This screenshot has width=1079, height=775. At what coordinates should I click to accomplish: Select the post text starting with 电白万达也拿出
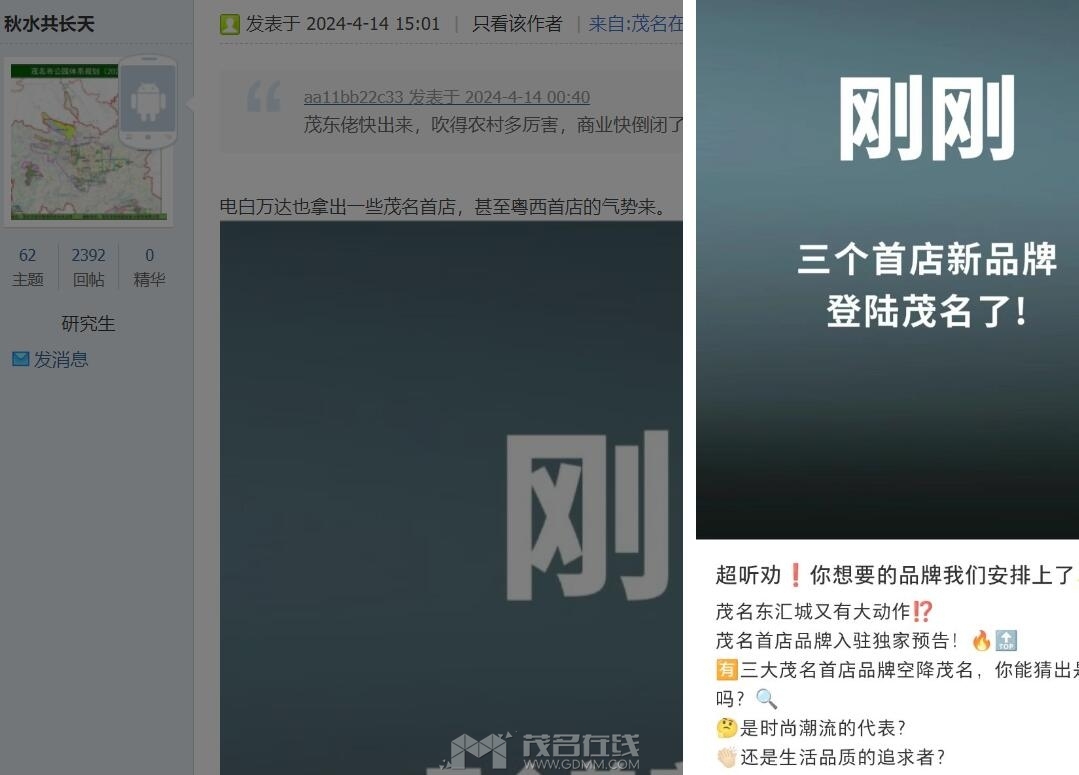[x=442, y=206]
